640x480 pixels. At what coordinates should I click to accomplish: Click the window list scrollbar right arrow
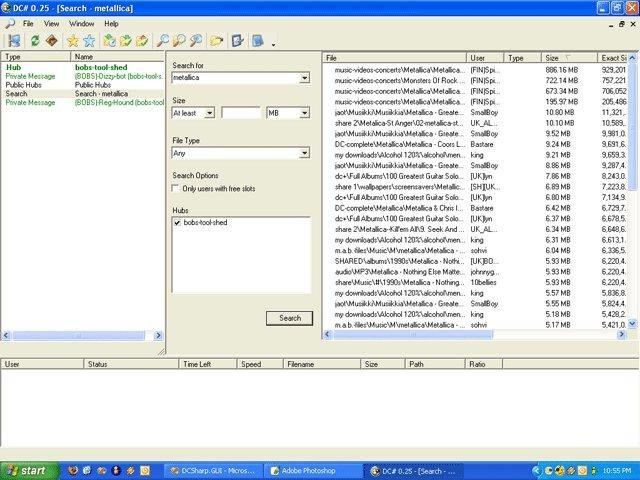coord(158,336)
